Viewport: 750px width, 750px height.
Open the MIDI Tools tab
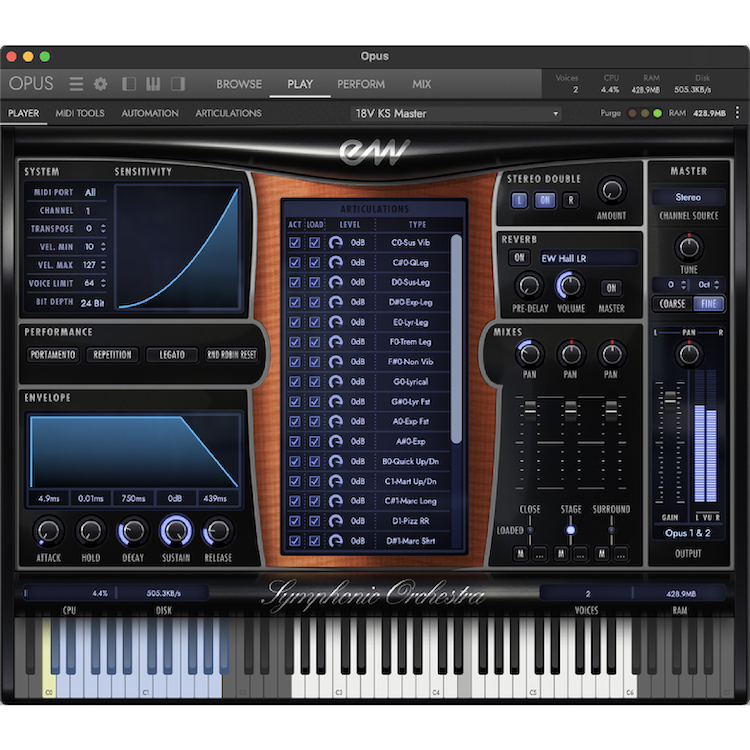[80, 113]
